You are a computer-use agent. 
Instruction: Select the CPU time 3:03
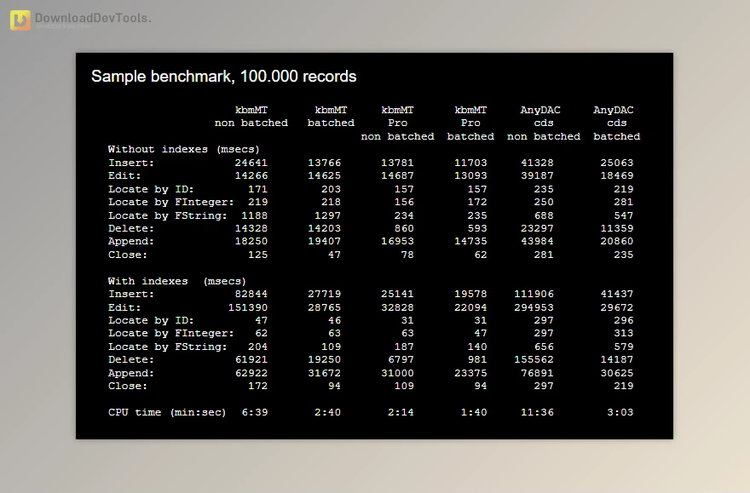pyautogui.click(x=620, y=412)
